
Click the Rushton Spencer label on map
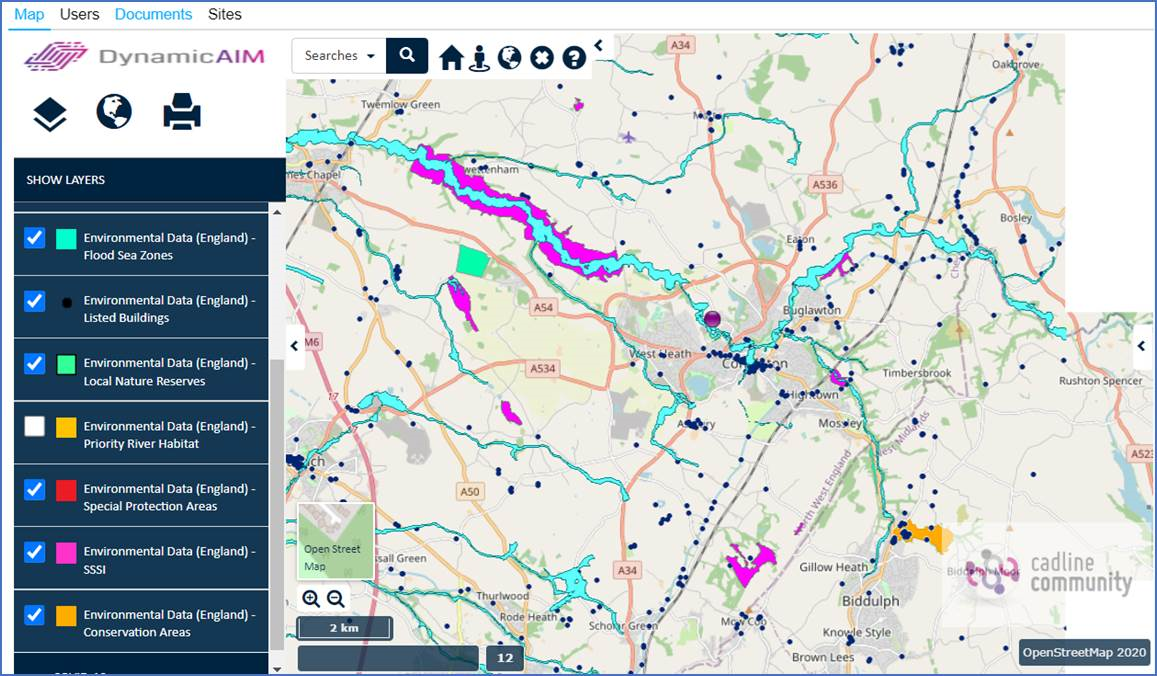(1100, 381)
